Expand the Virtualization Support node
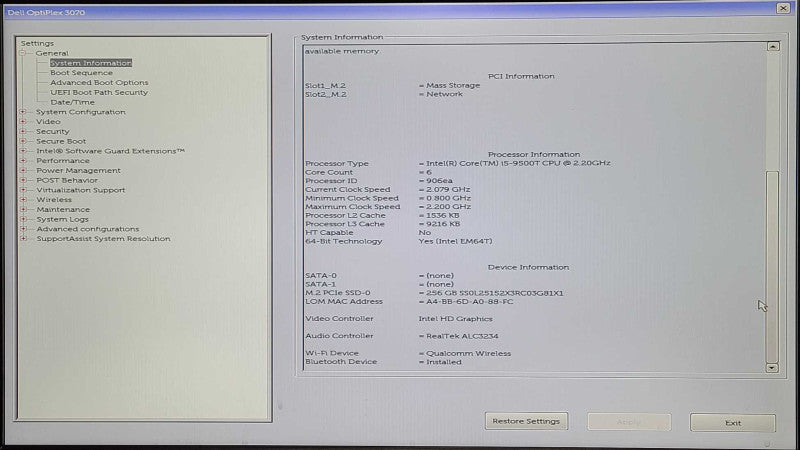Viewport: 800px width, 450px height. point(23,190)
